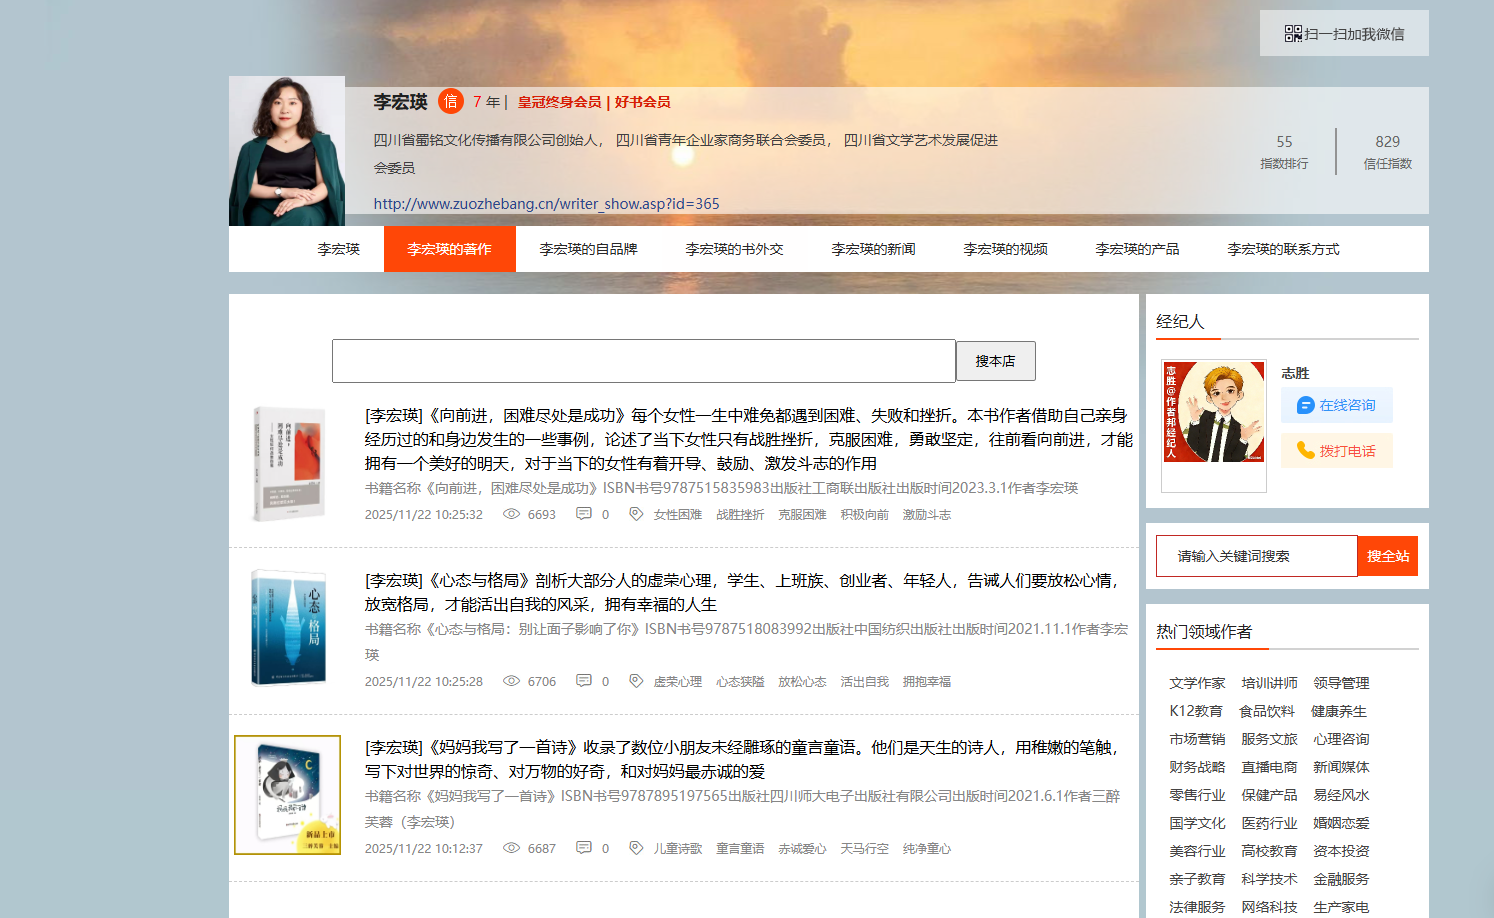Click the comment icon under 心态与格局 book
This screenshot has width=1494, height=918.
click(x=584, y=681)
